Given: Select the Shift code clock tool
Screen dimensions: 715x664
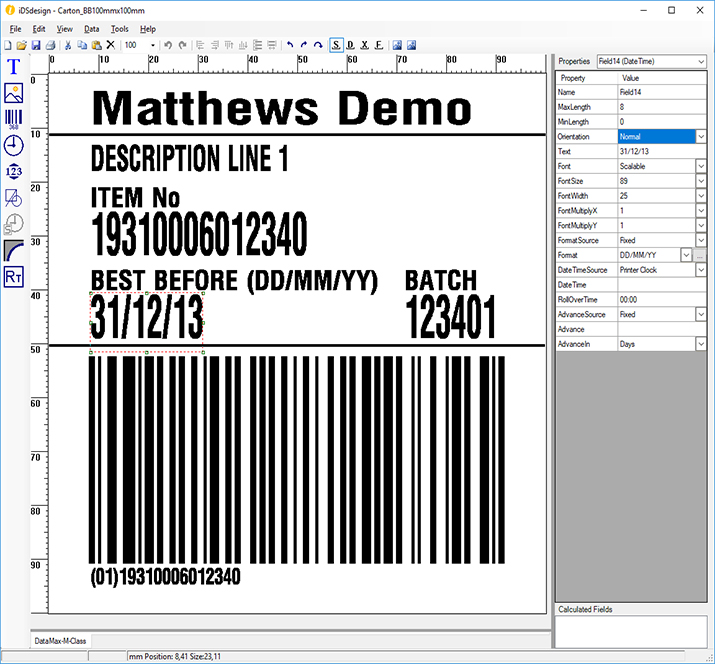Looking at the screenshot, I should coord(14,224).
